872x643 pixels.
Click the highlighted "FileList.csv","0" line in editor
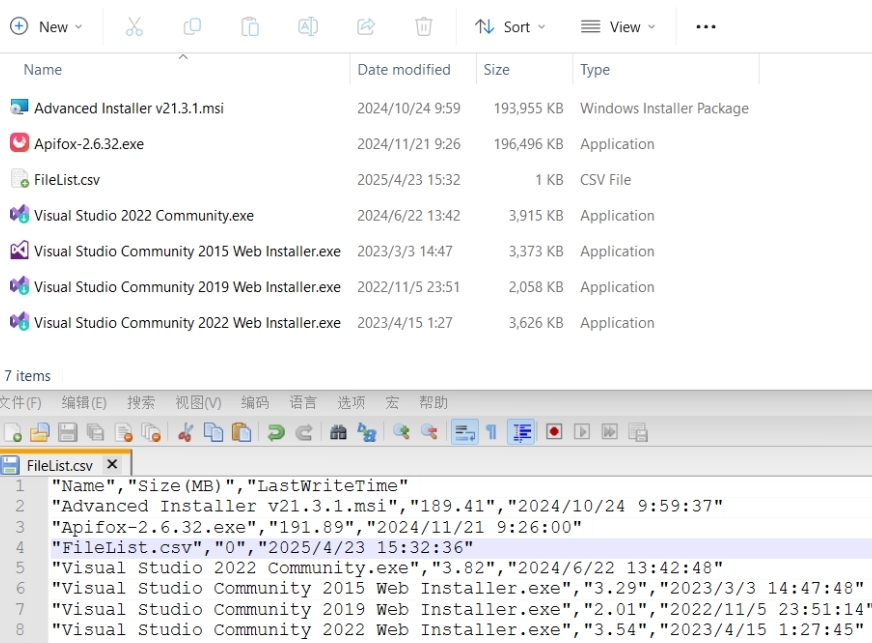tap(262, 547)
